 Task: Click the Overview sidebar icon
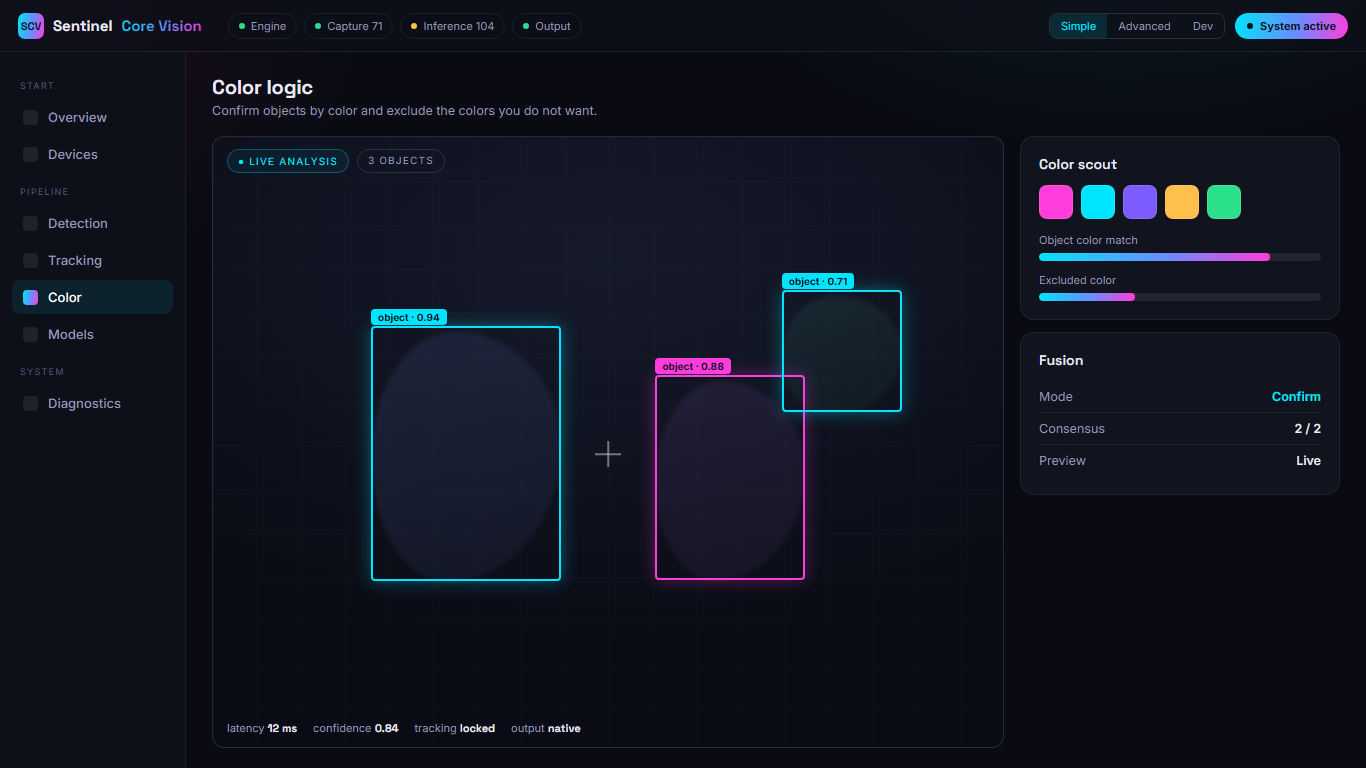tap(30, 117)
